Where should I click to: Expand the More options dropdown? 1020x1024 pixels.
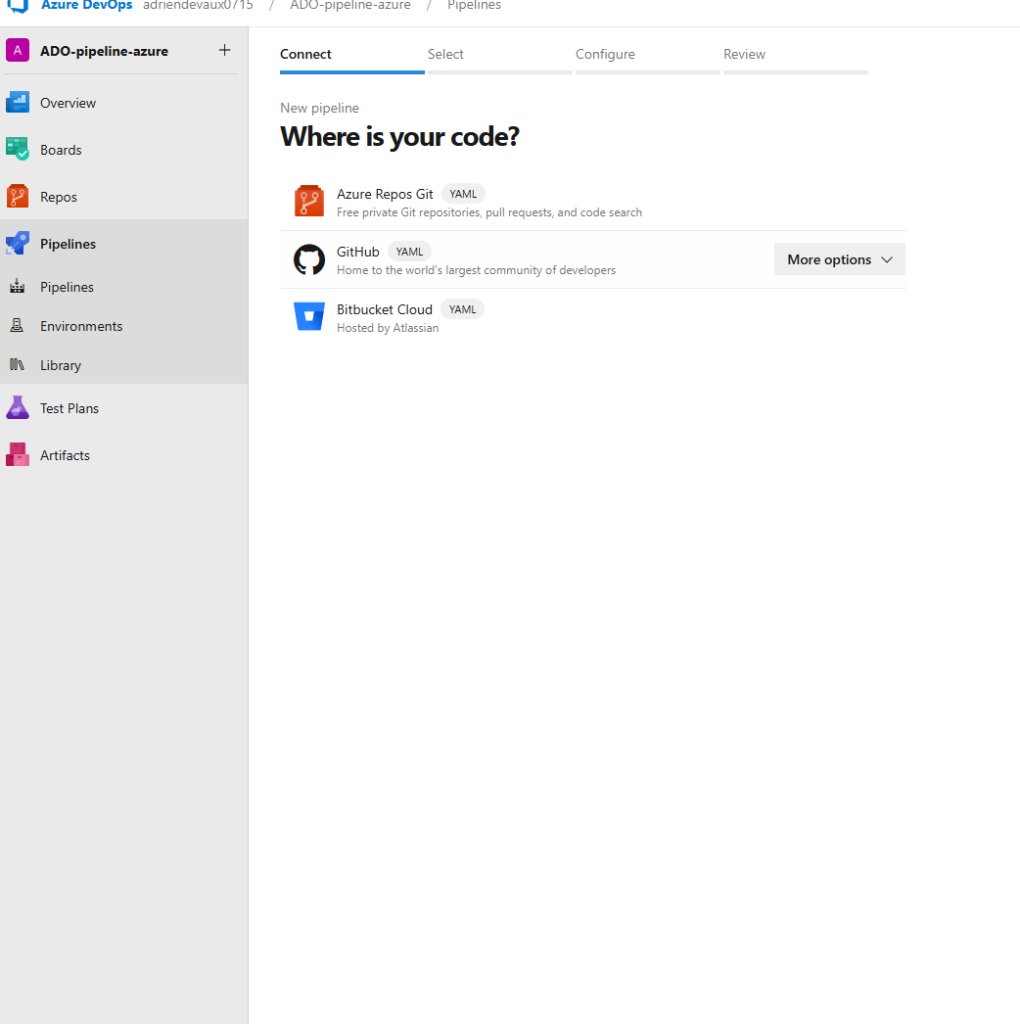[839, 259]
